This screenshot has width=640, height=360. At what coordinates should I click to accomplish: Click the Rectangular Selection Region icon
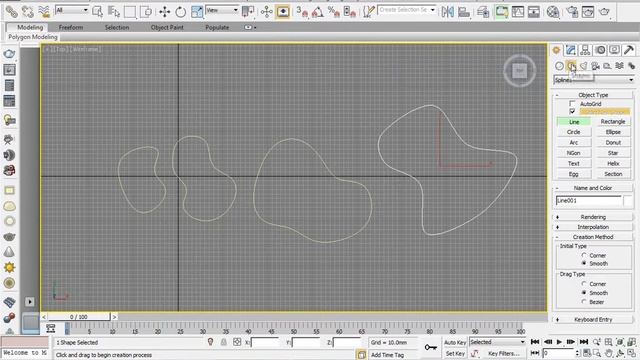coord(130,12)
